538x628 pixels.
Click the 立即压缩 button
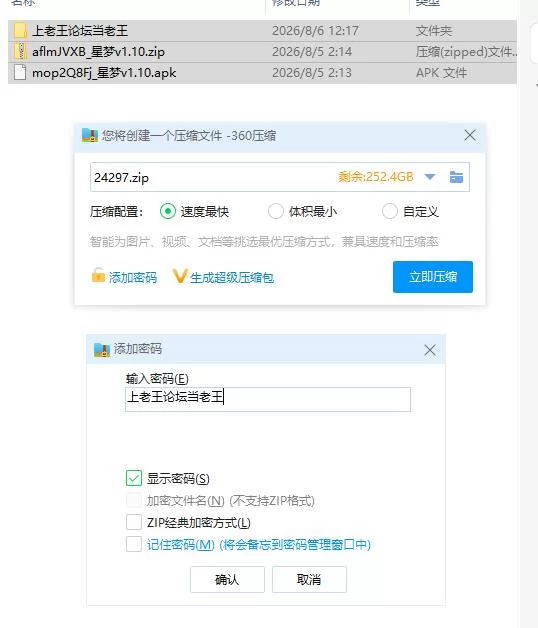433,277
